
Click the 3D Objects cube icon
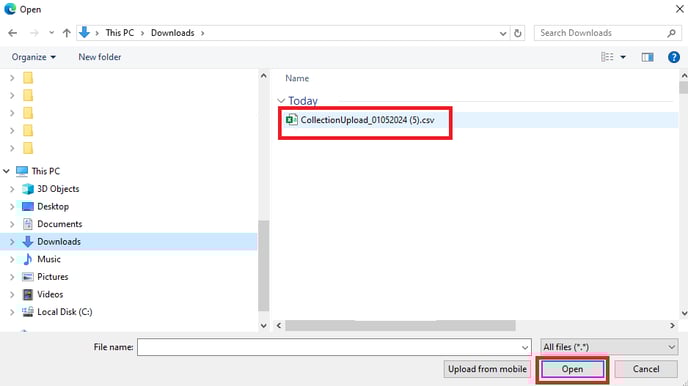[x=28, y=189]
